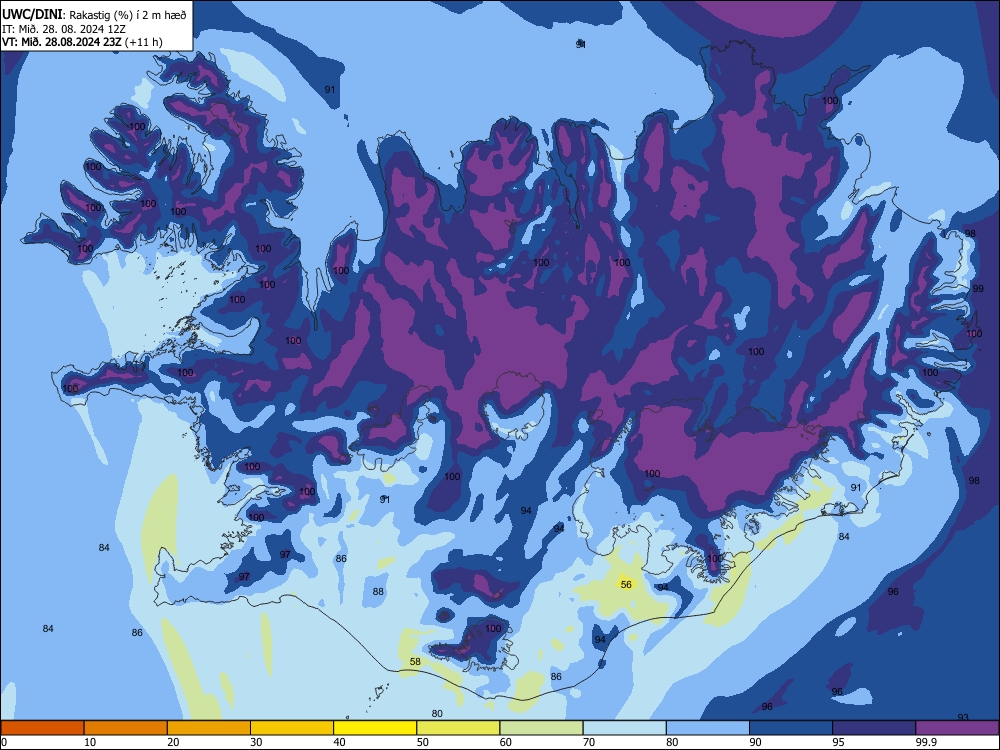
Task: Click the legend tick label '50'
Action: (x=423, y=742)
